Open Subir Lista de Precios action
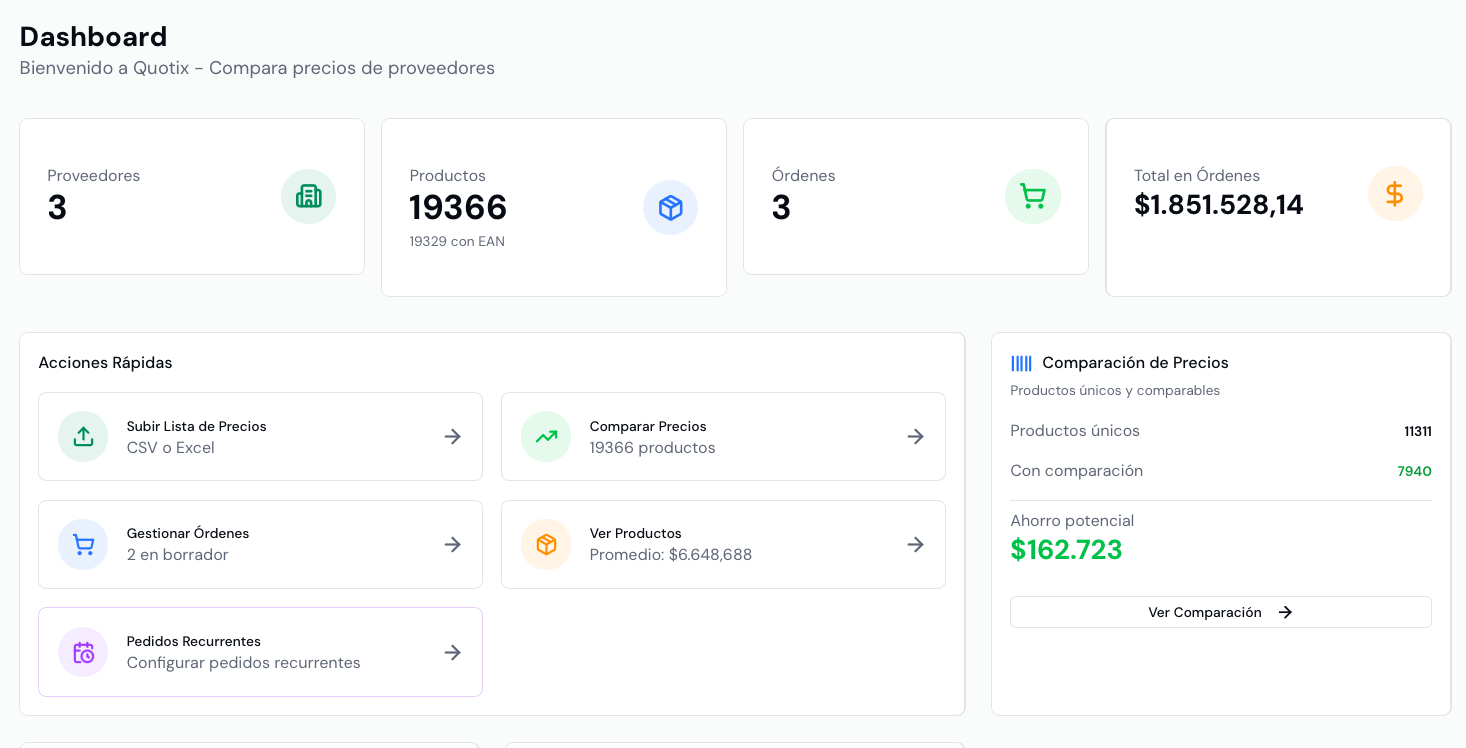 click(260, 436)
